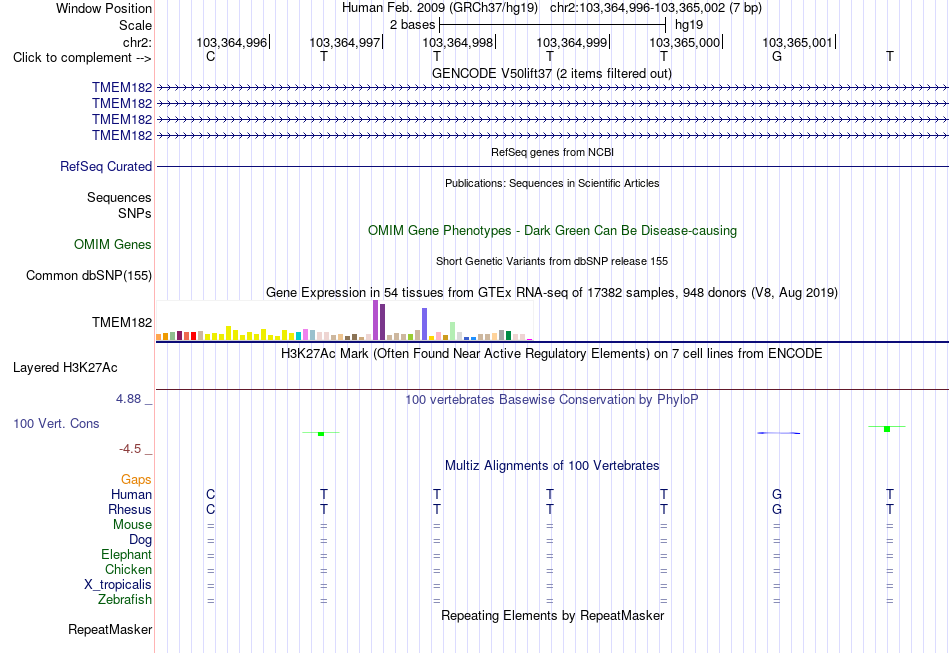Click the Layered H3K27Ac track label
This screenshot has height=653, width=950.
point(65,368)
